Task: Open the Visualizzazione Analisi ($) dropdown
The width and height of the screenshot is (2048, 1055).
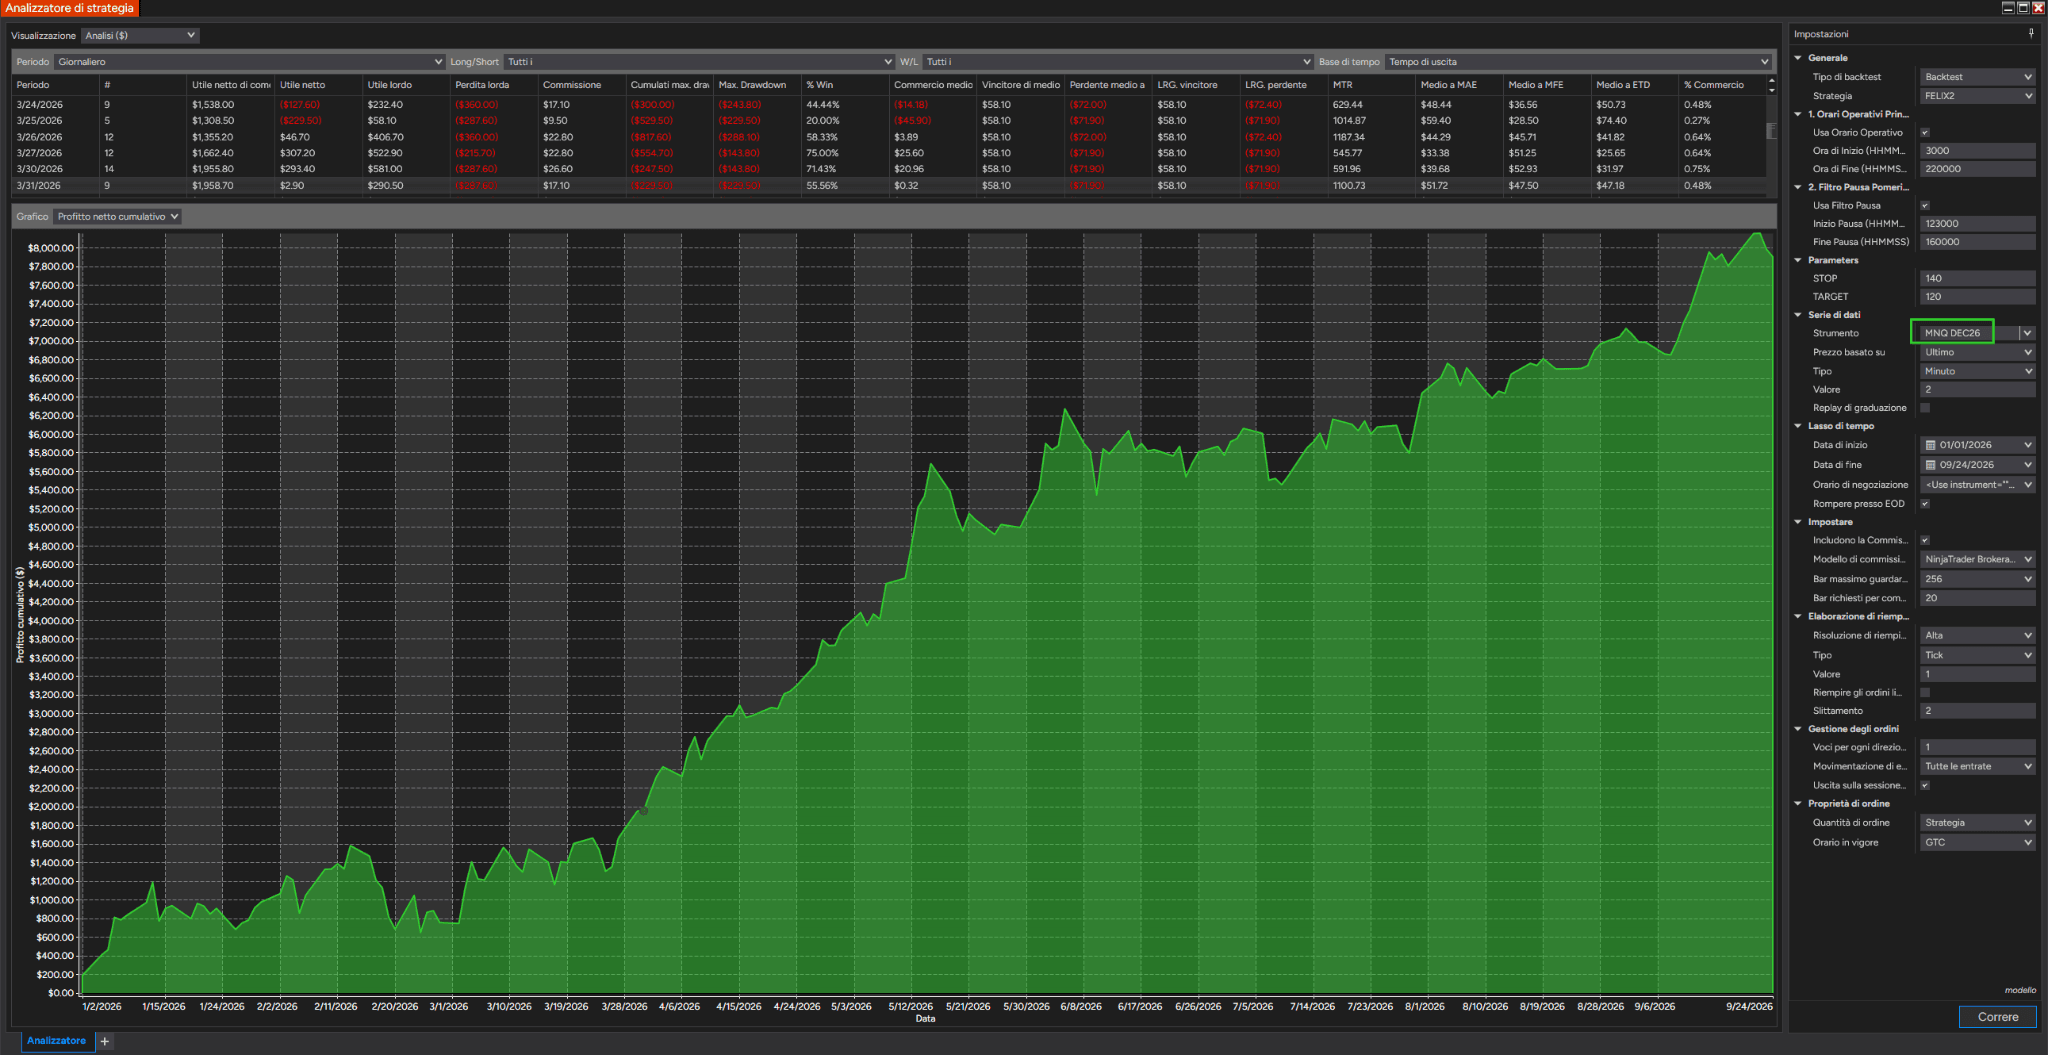Action: click(140, 36)
